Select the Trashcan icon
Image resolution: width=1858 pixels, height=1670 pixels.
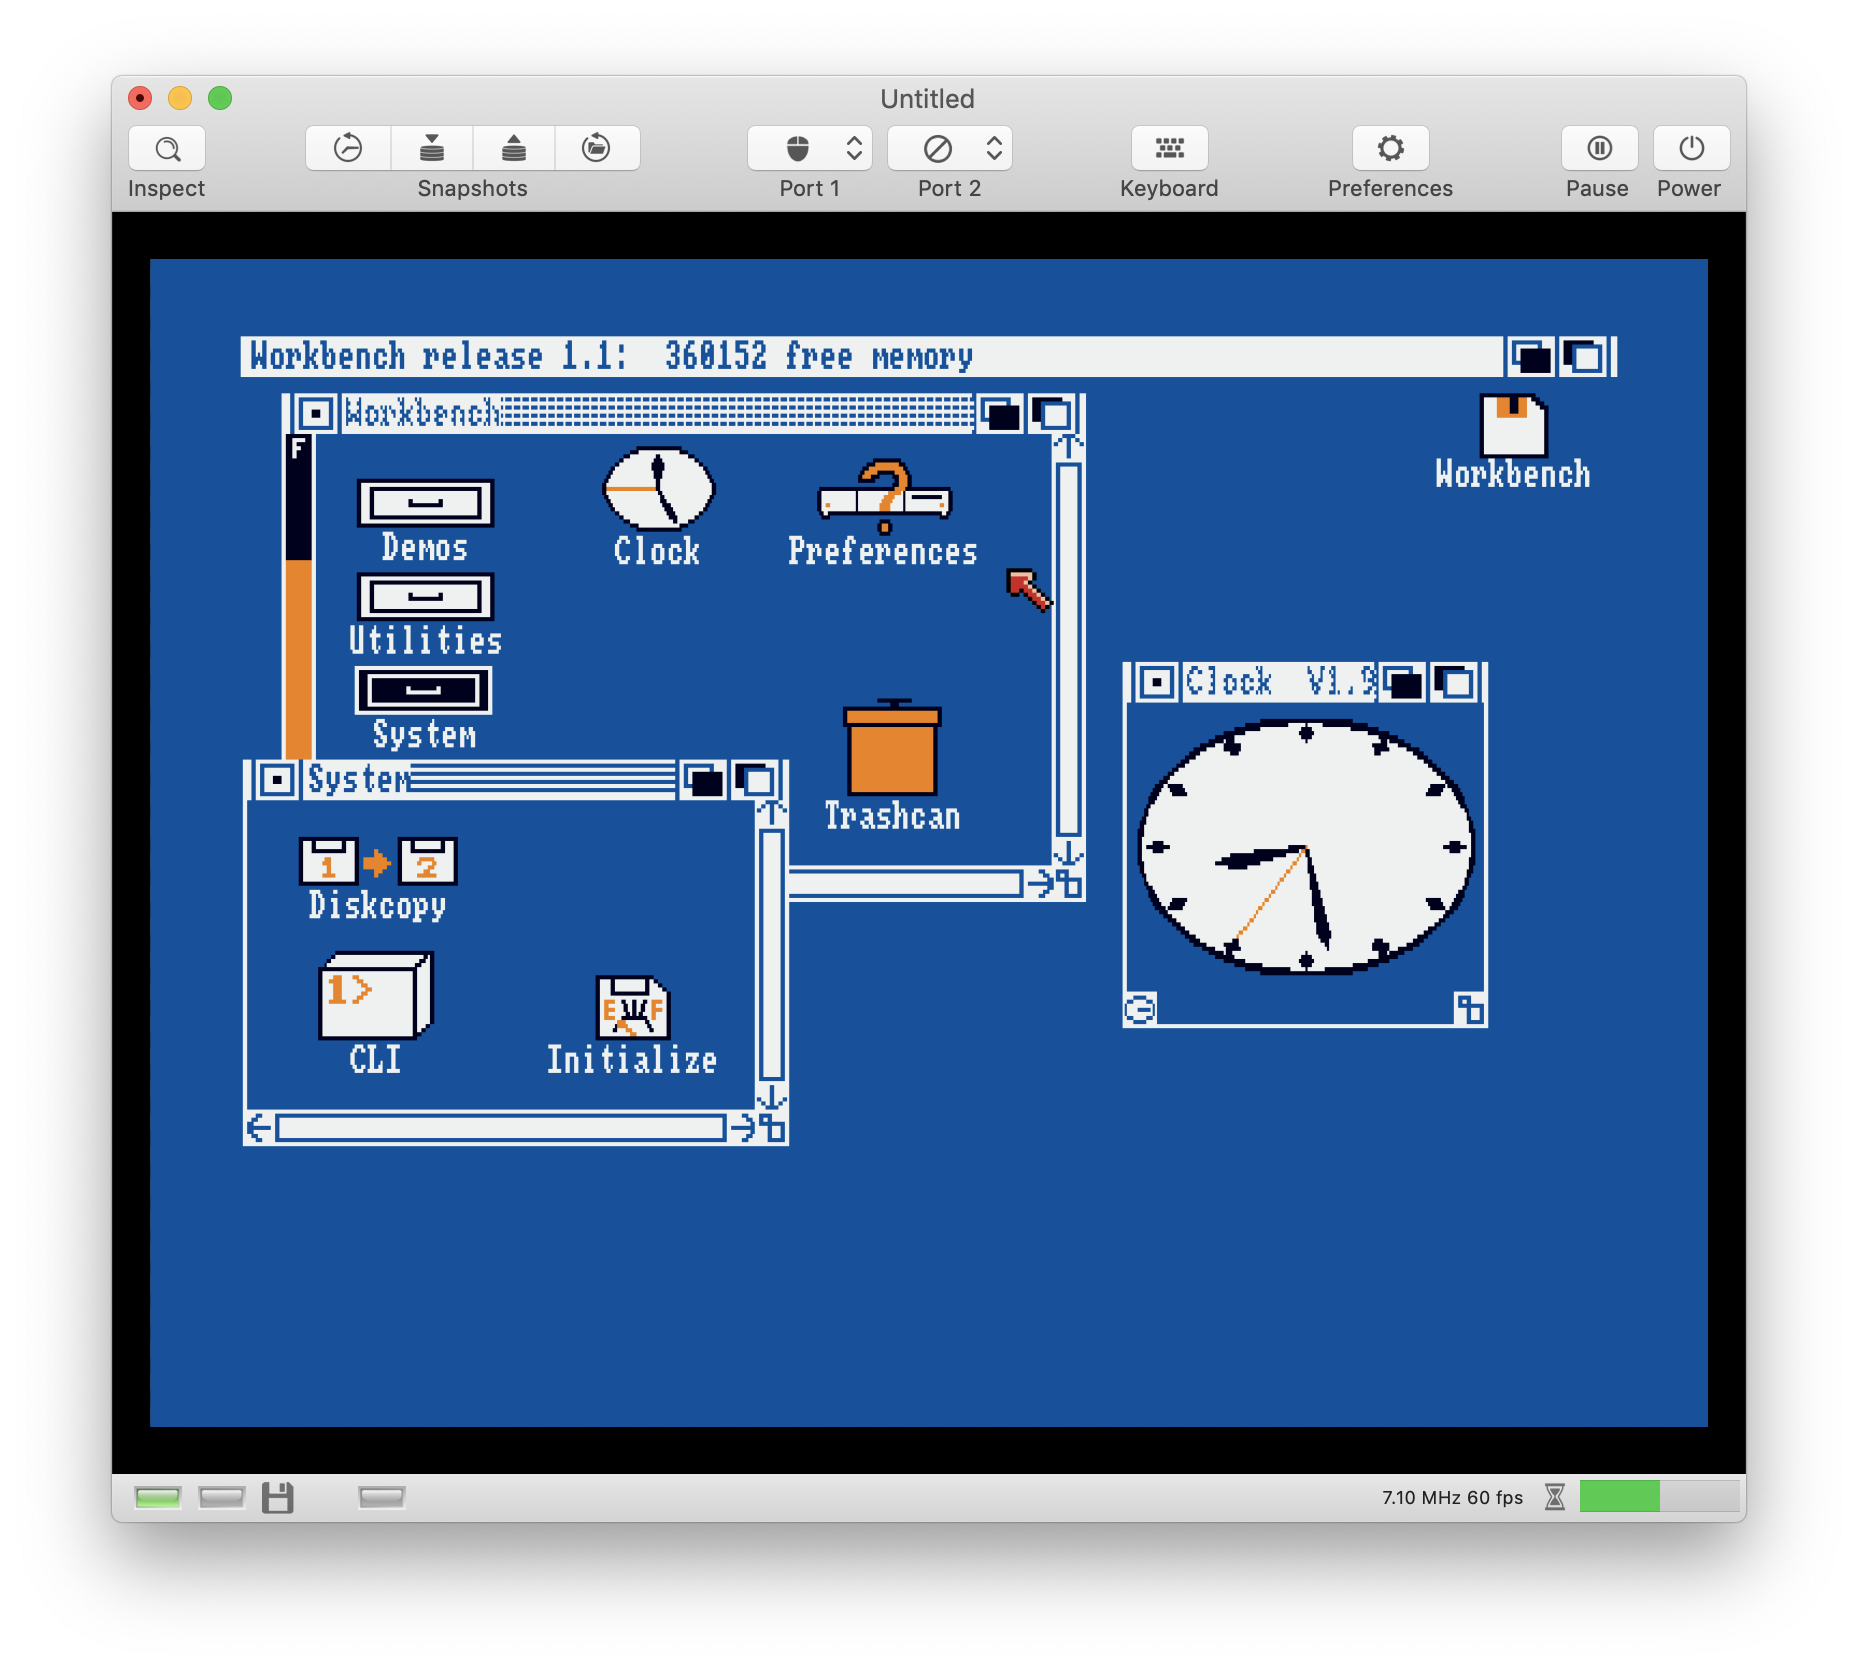[892, 746]
